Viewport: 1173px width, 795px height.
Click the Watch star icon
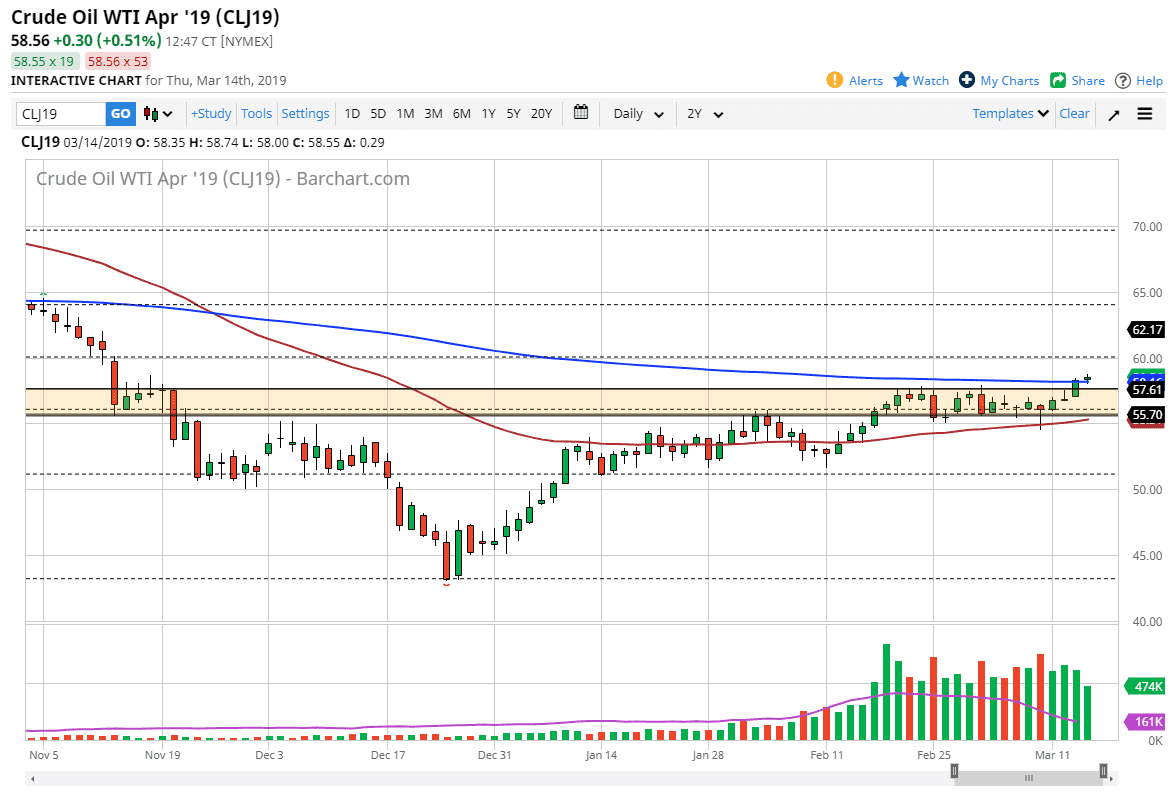click(899, 80)
